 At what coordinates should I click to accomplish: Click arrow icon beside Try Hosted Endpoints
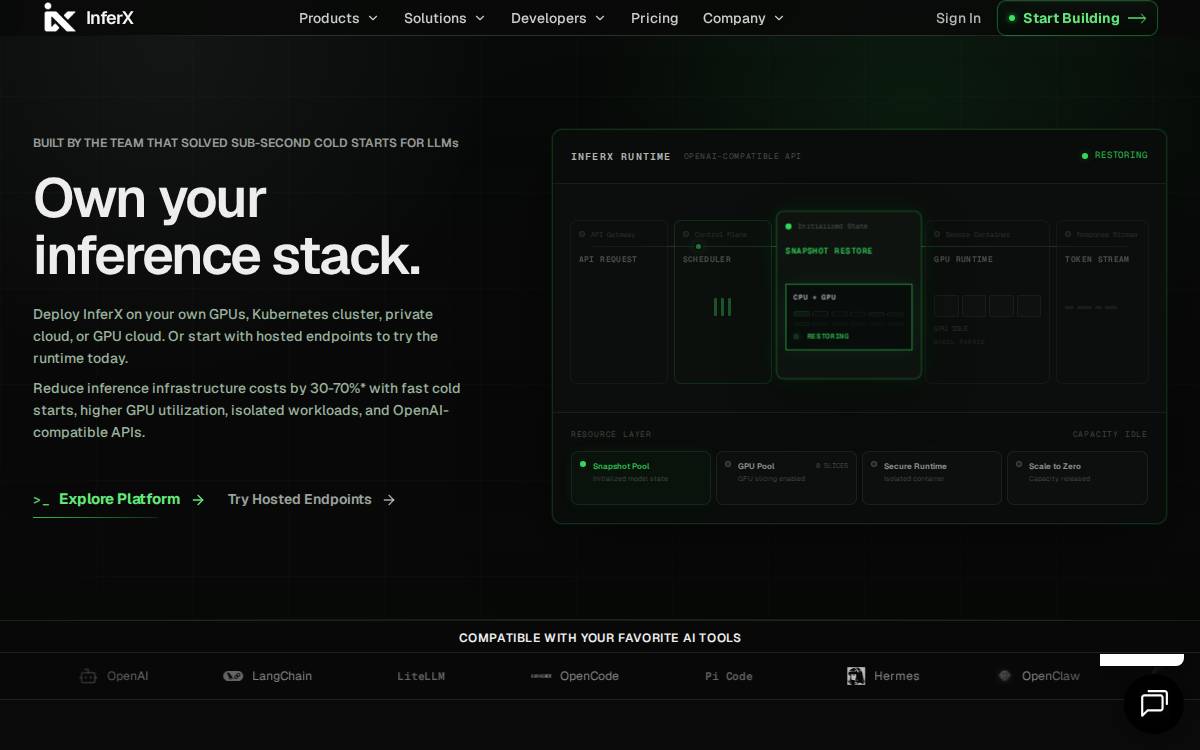(389, 500)
